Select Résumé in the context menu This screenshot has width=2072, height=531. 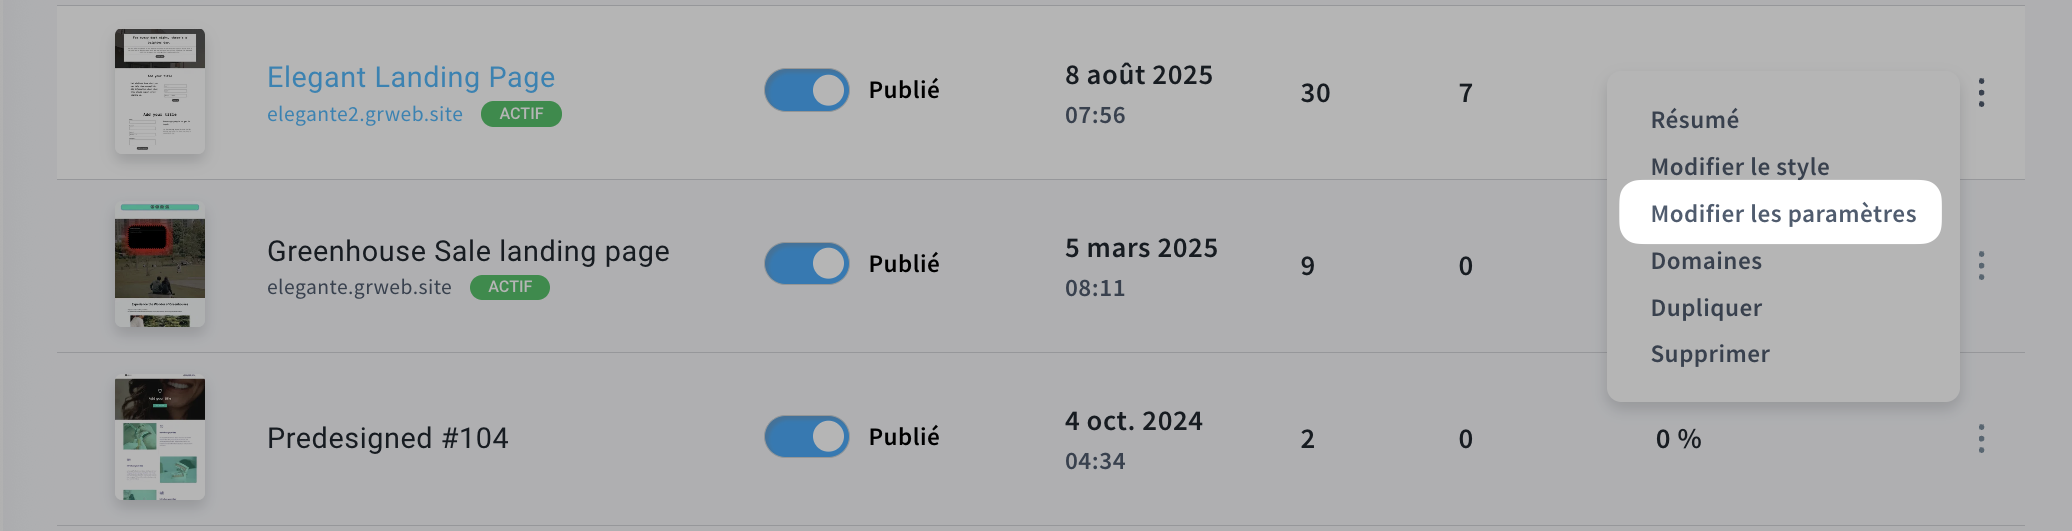pos(1694,120)
